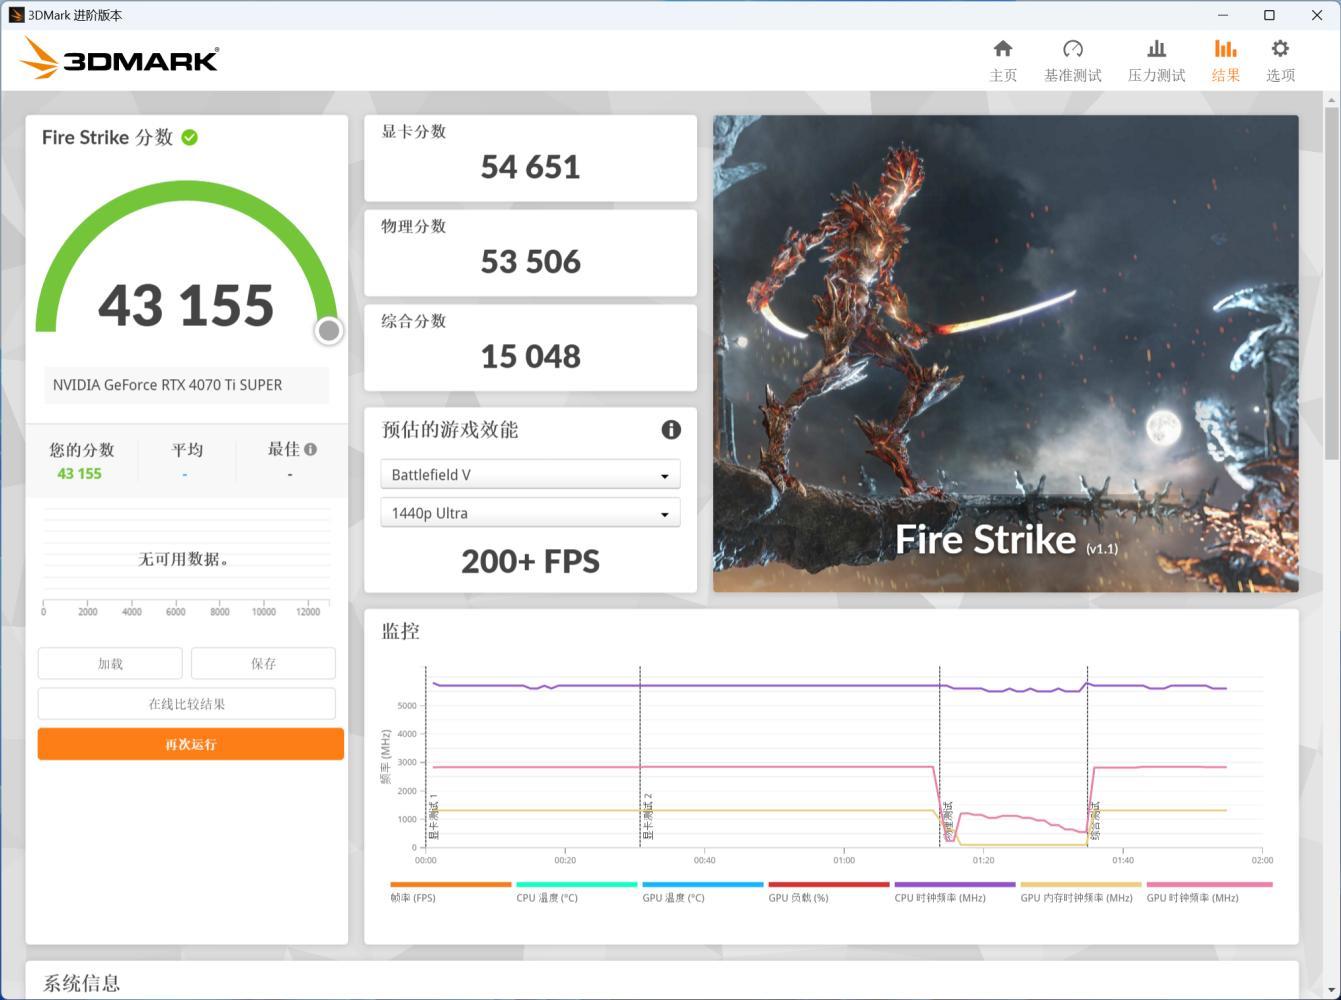
Task: Click the gray gauge end-point handle
Action: [x=328, y=330]
